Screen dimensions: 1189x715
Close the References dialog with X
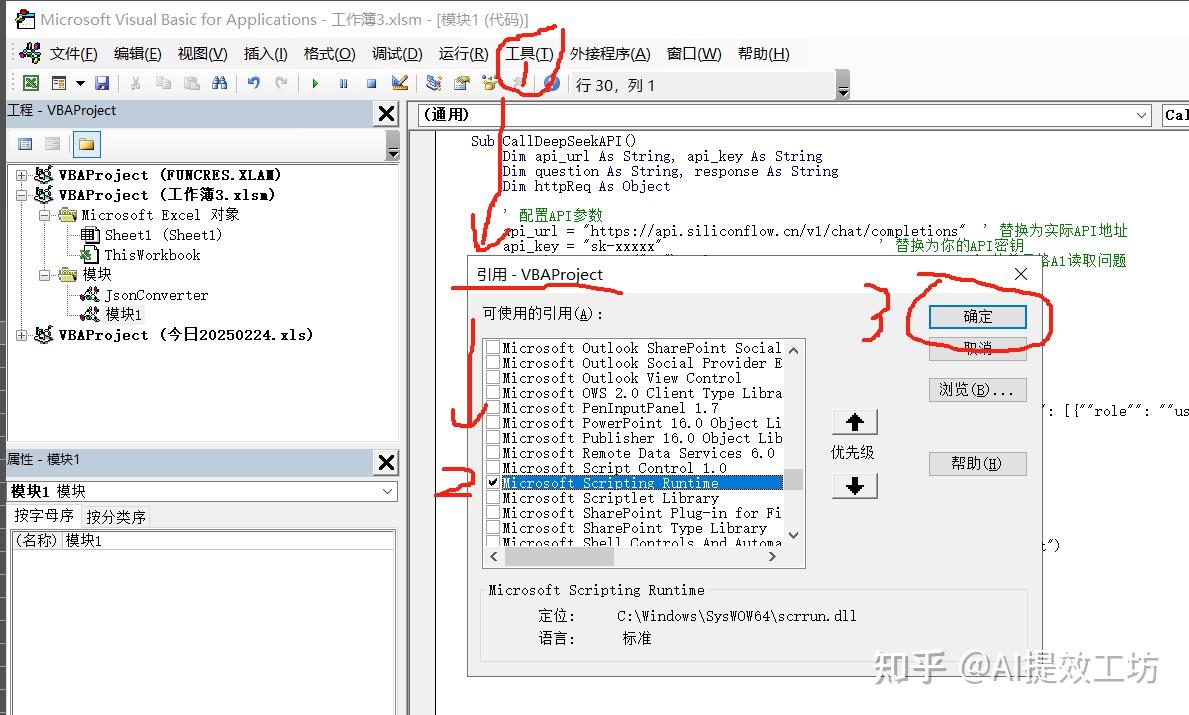1021,274
